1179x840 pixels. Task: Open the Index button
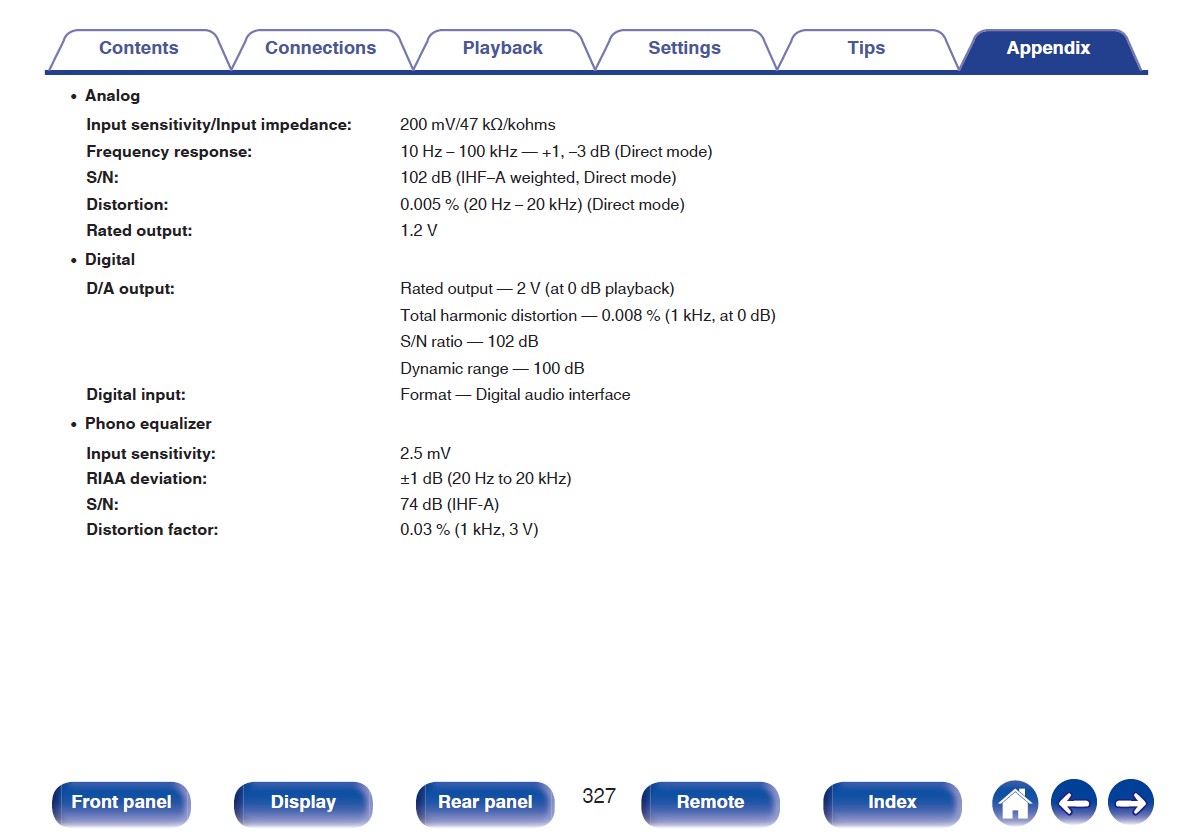[x=893, y=802]
